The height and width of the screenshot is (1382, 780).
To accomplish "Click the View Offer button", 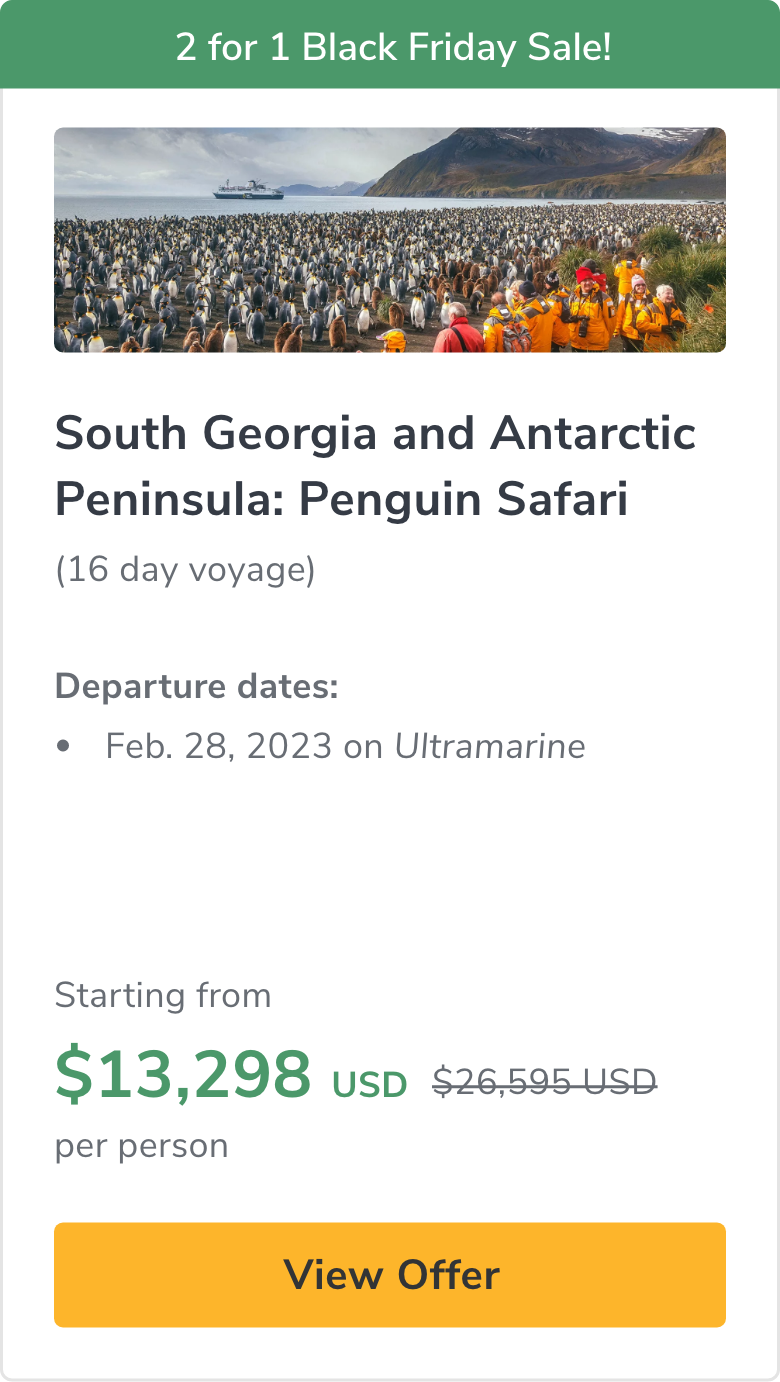I will click(x=390, y=1274).
